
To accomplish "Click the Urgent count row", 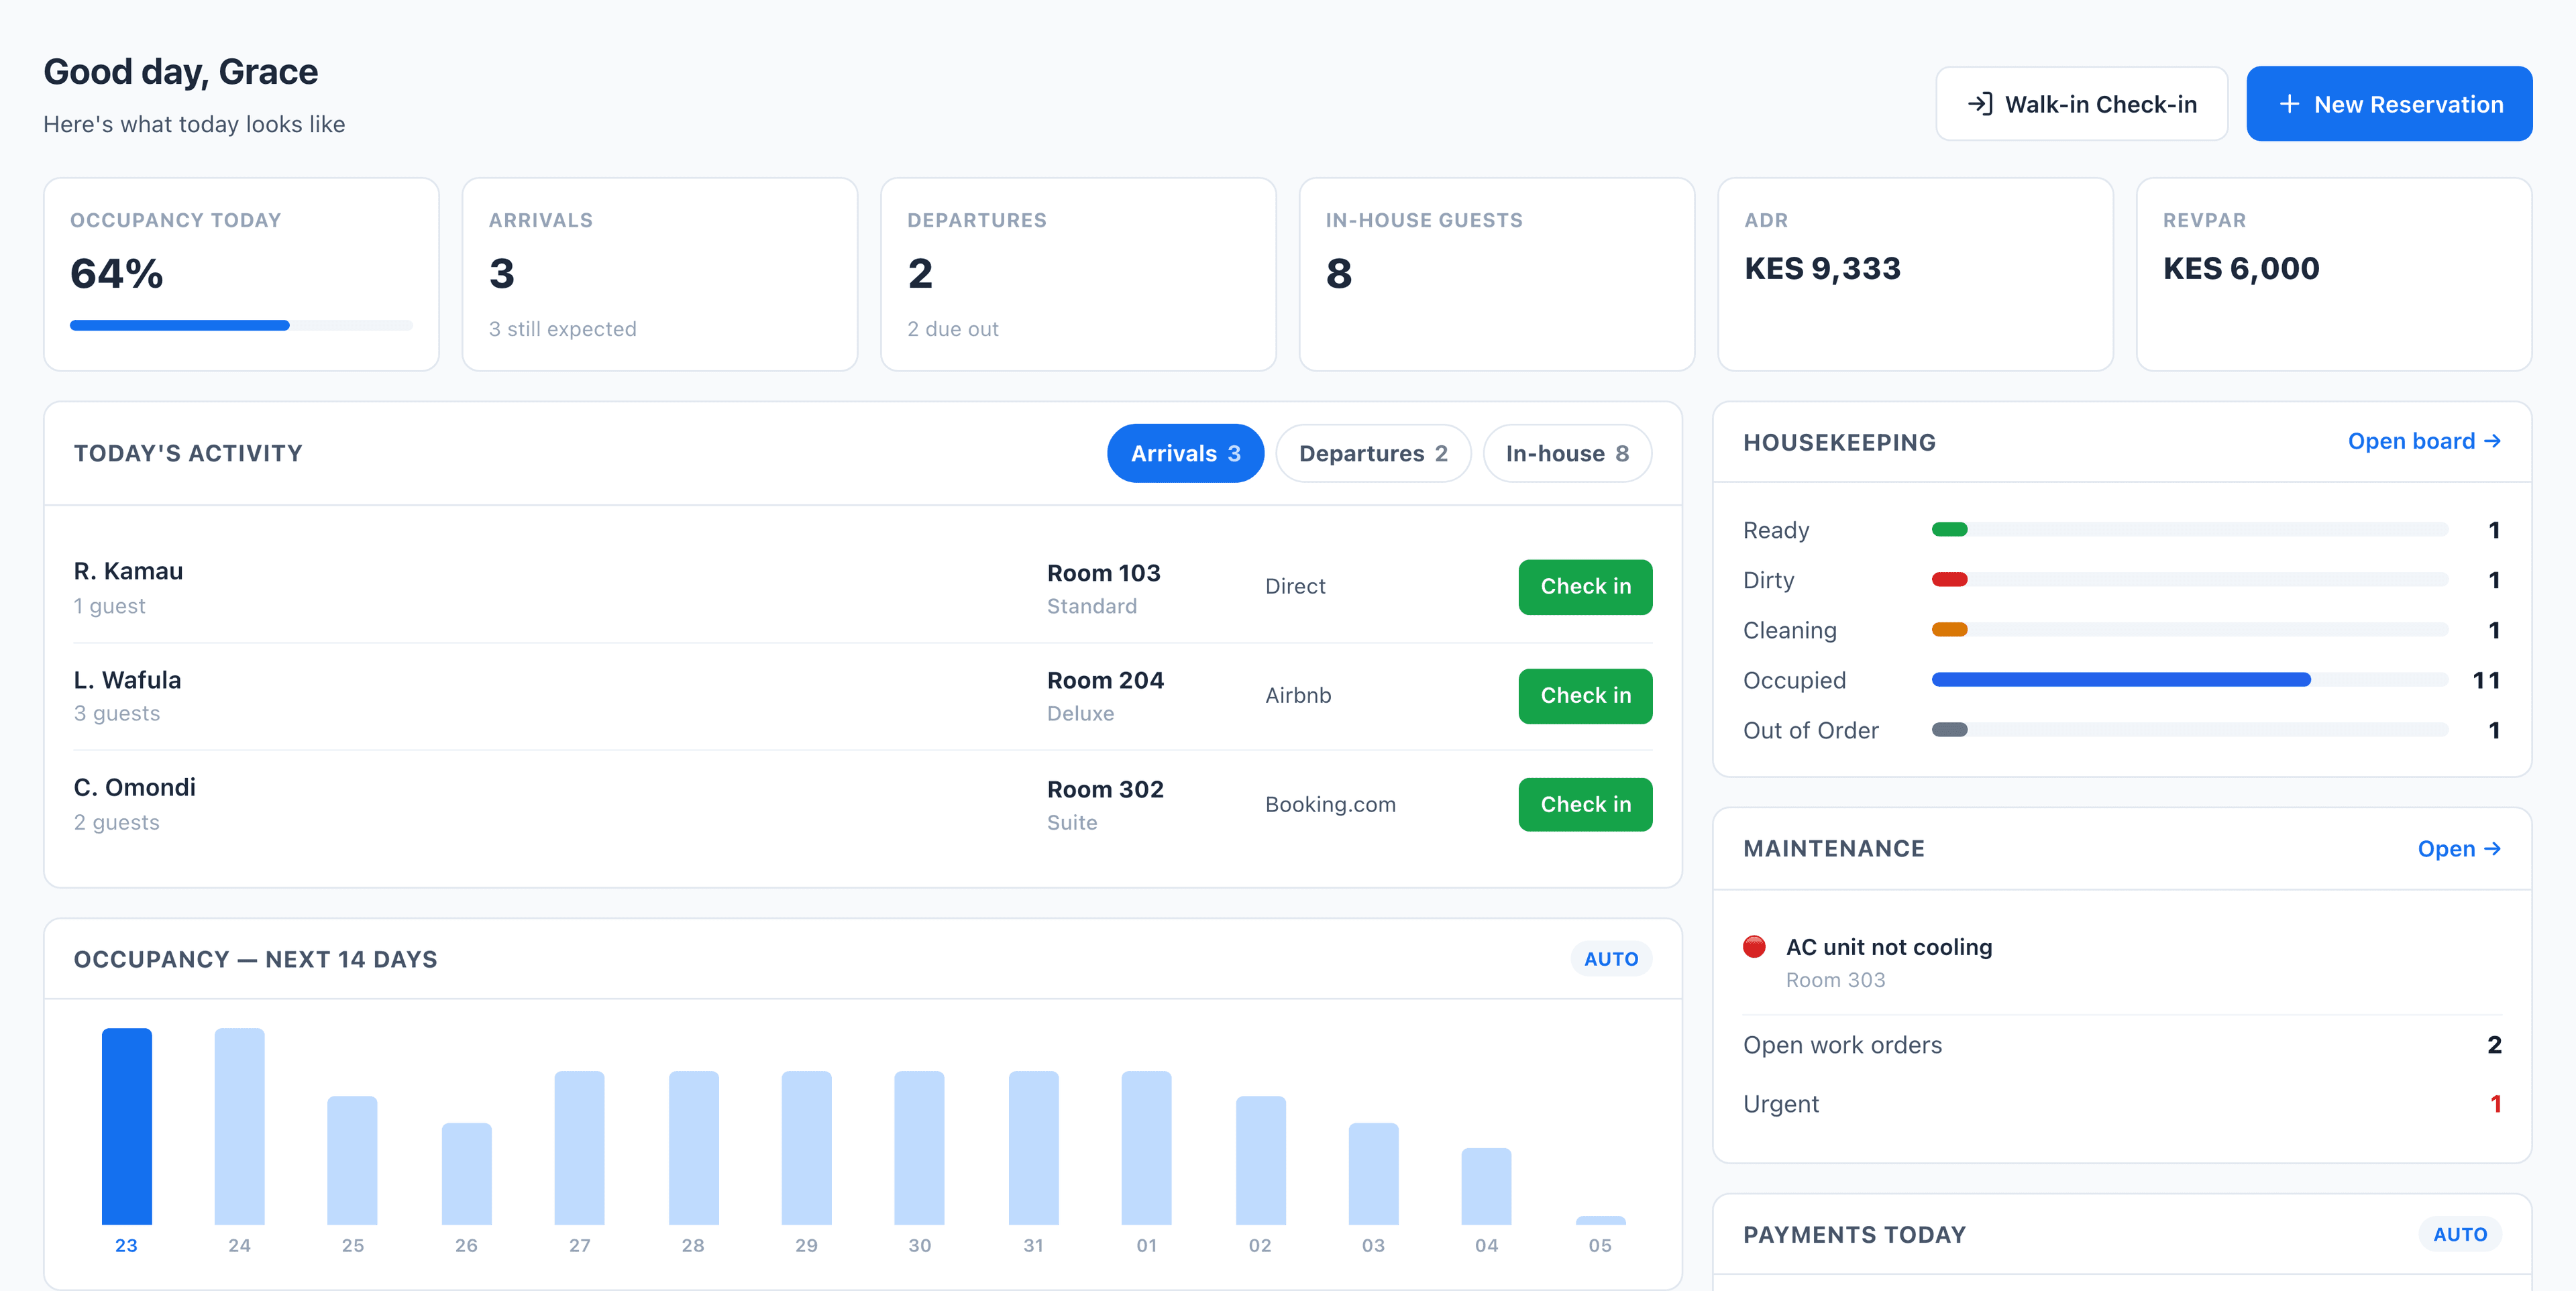I will pyautogui.click(x=2122, y=1104).
